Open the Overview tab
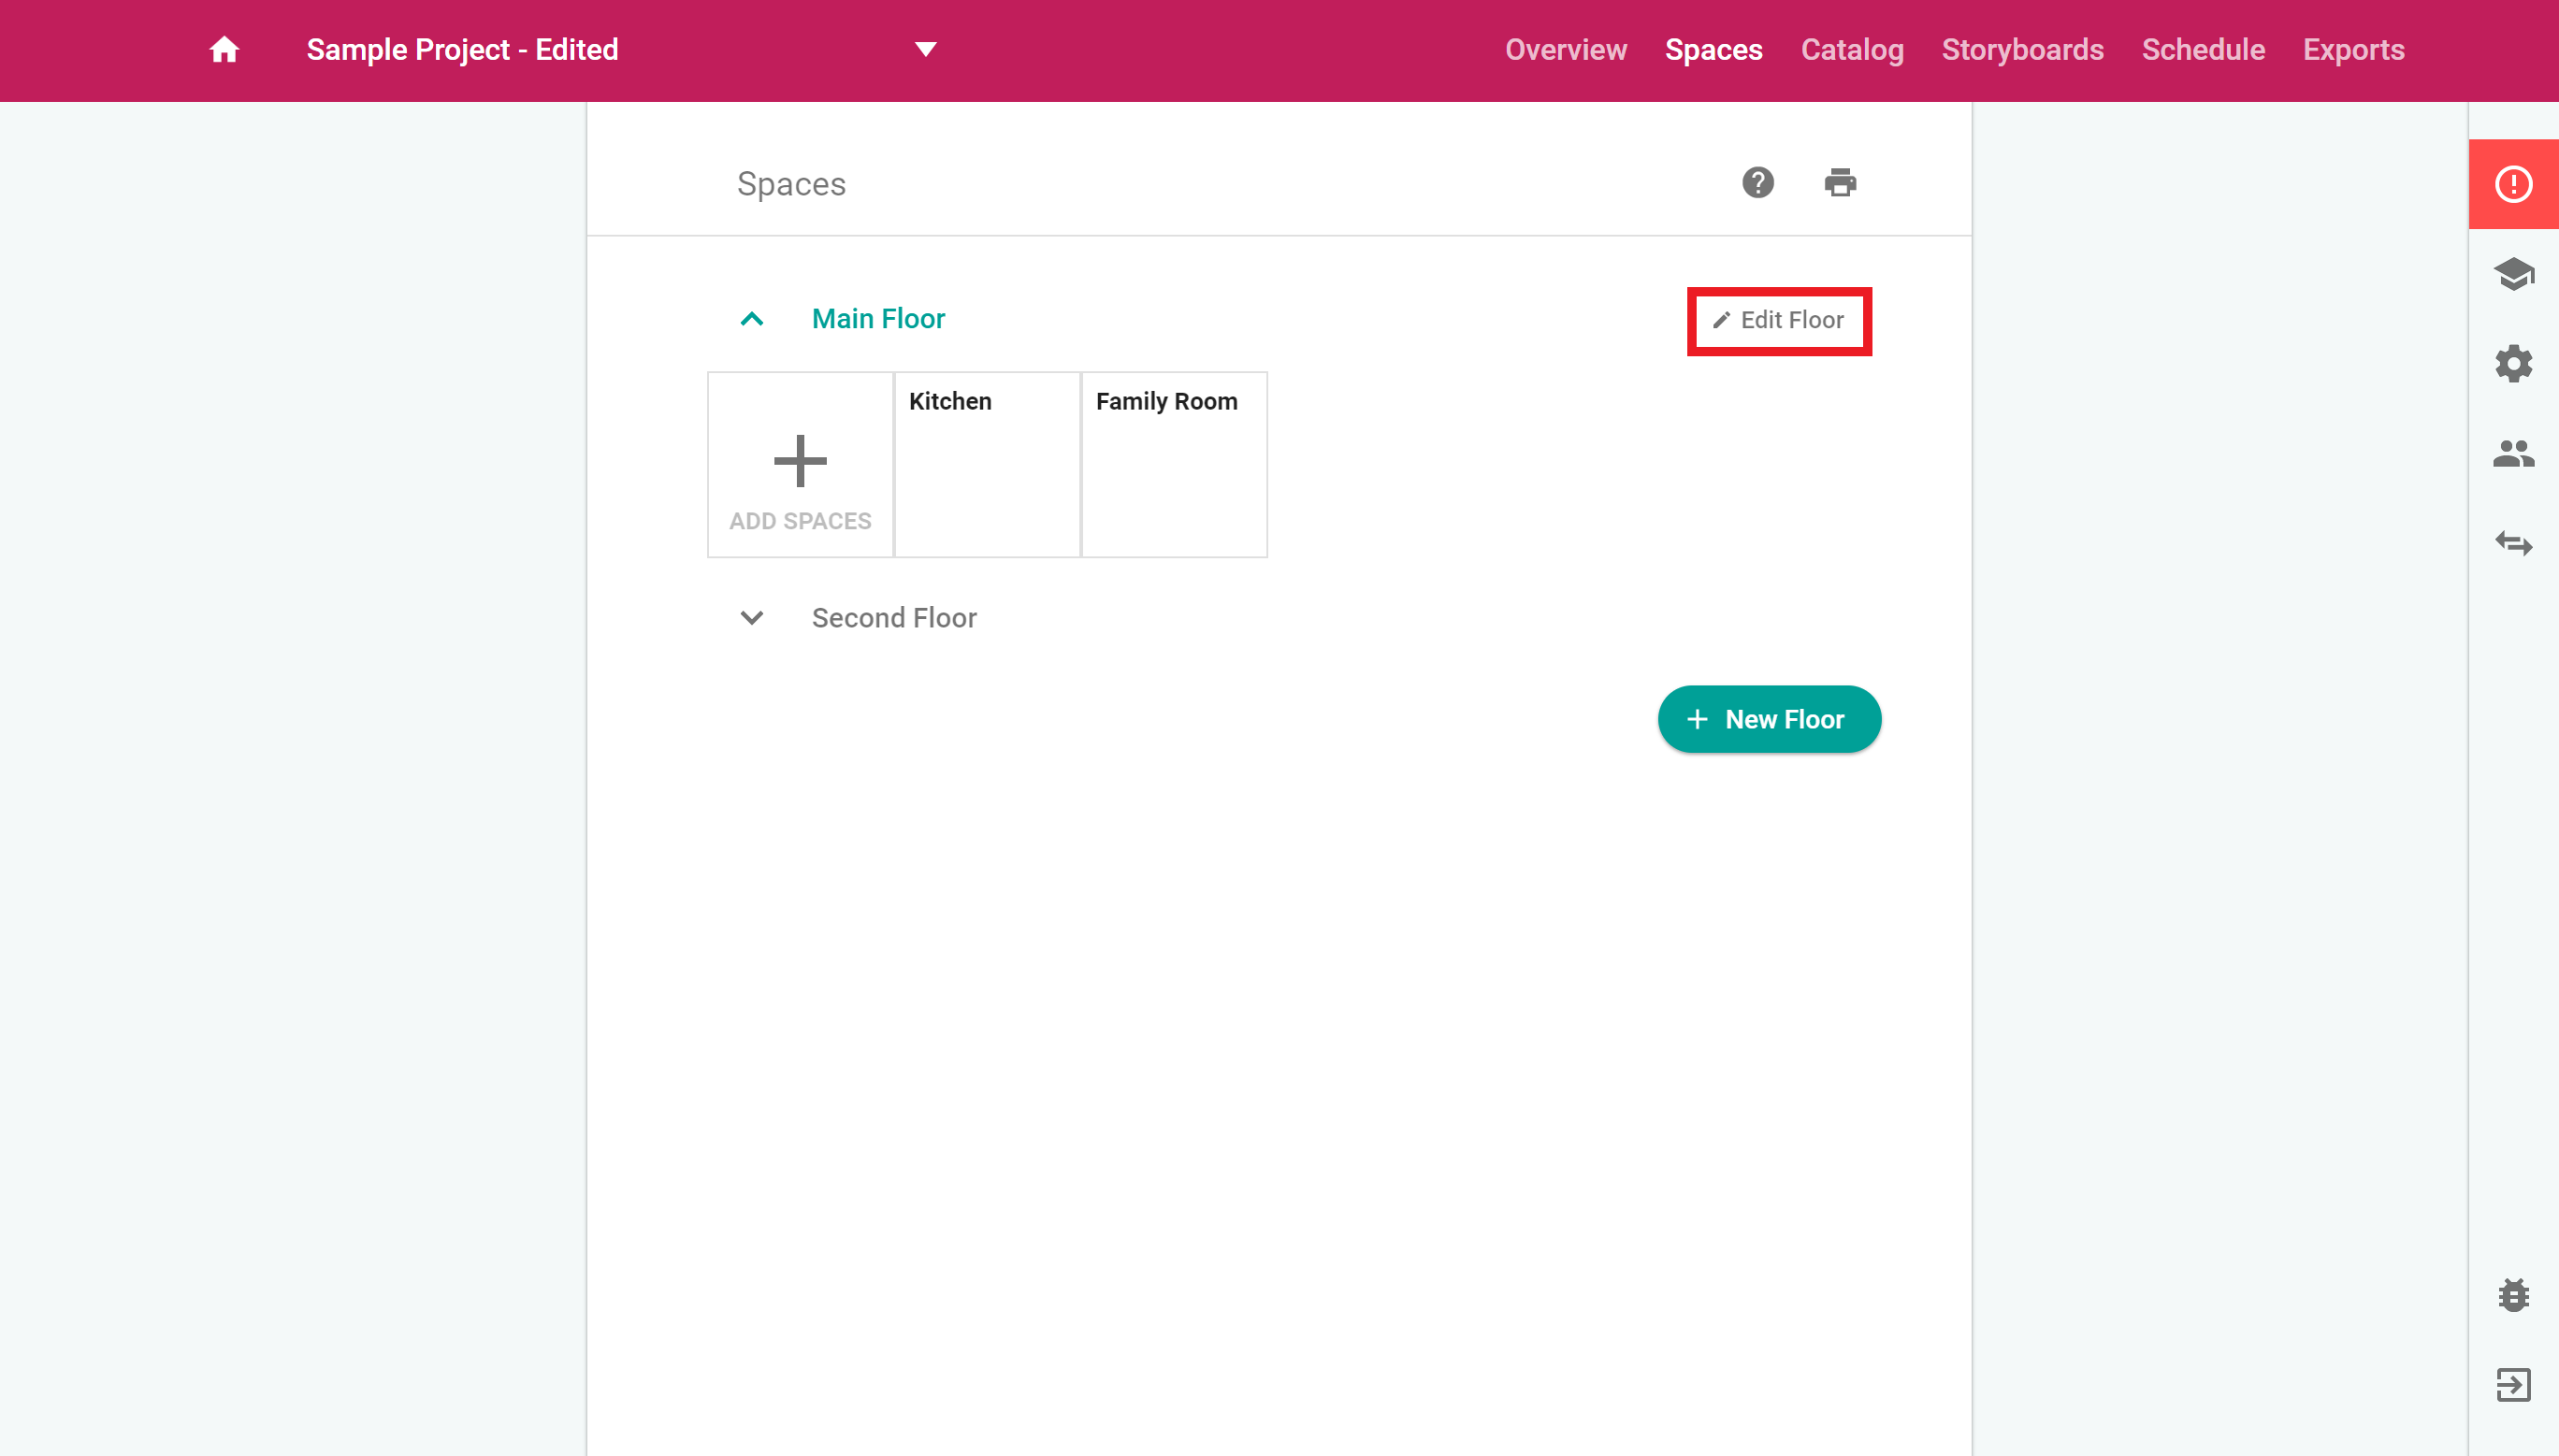This screenshot has height=1456, width=2559. coord(1566,50)
